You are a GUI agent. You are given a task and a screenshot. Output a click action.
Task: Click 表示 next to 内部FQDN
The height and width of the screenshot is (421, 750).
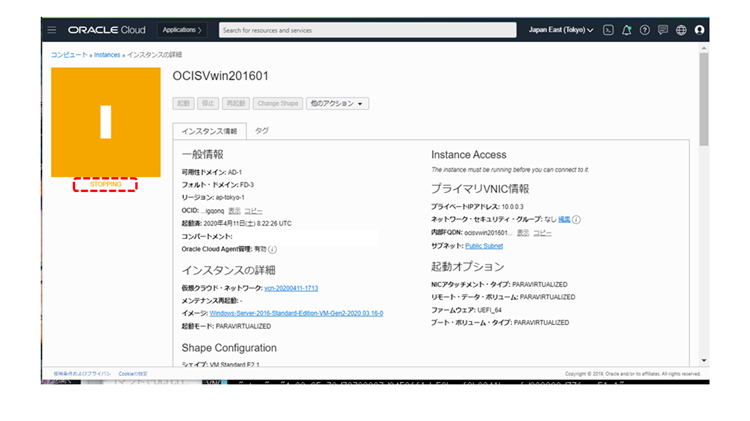click(523, 233)
